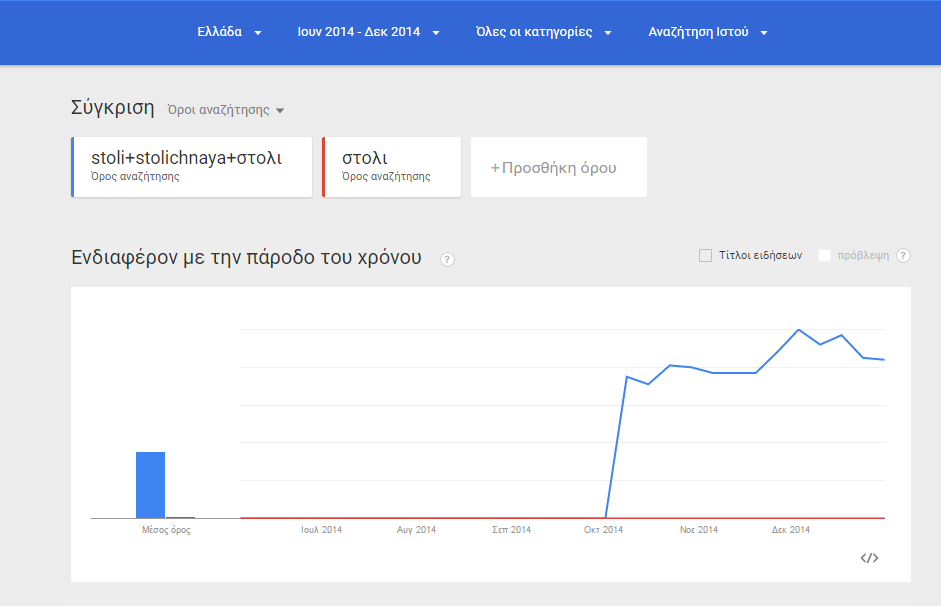Click the Ιουλ 2014 axis label
The width and height of the screenshot is (941, 606).
pos(321,530)
